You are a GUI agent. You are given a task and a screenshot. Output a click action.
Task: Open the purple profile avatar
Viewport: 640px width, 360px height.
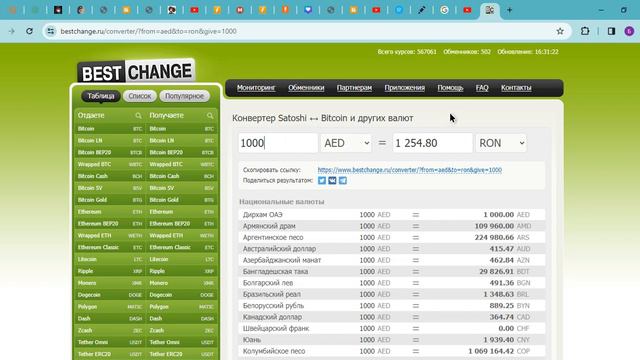pyautogui.click(x=629, y=31)
